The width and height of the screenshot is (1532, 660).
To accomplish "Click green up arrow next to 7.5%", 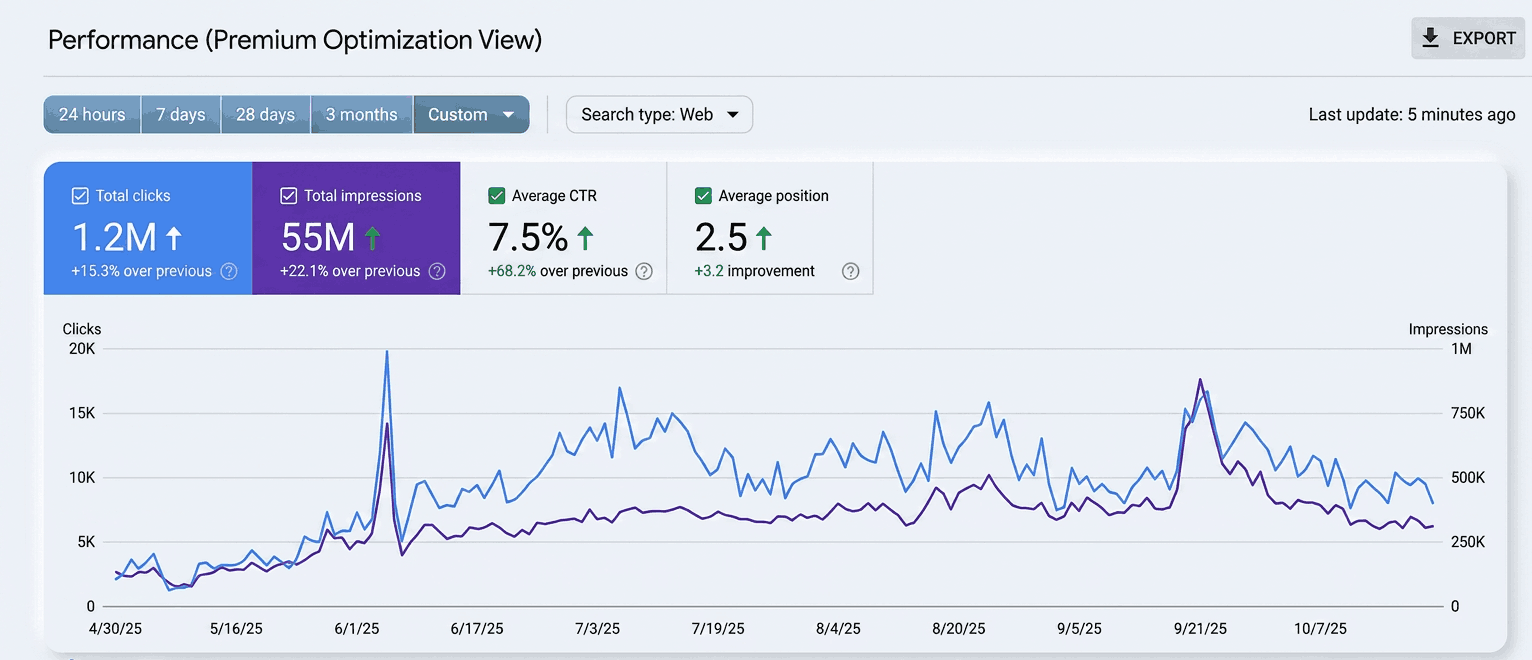I will pos(585,238).
